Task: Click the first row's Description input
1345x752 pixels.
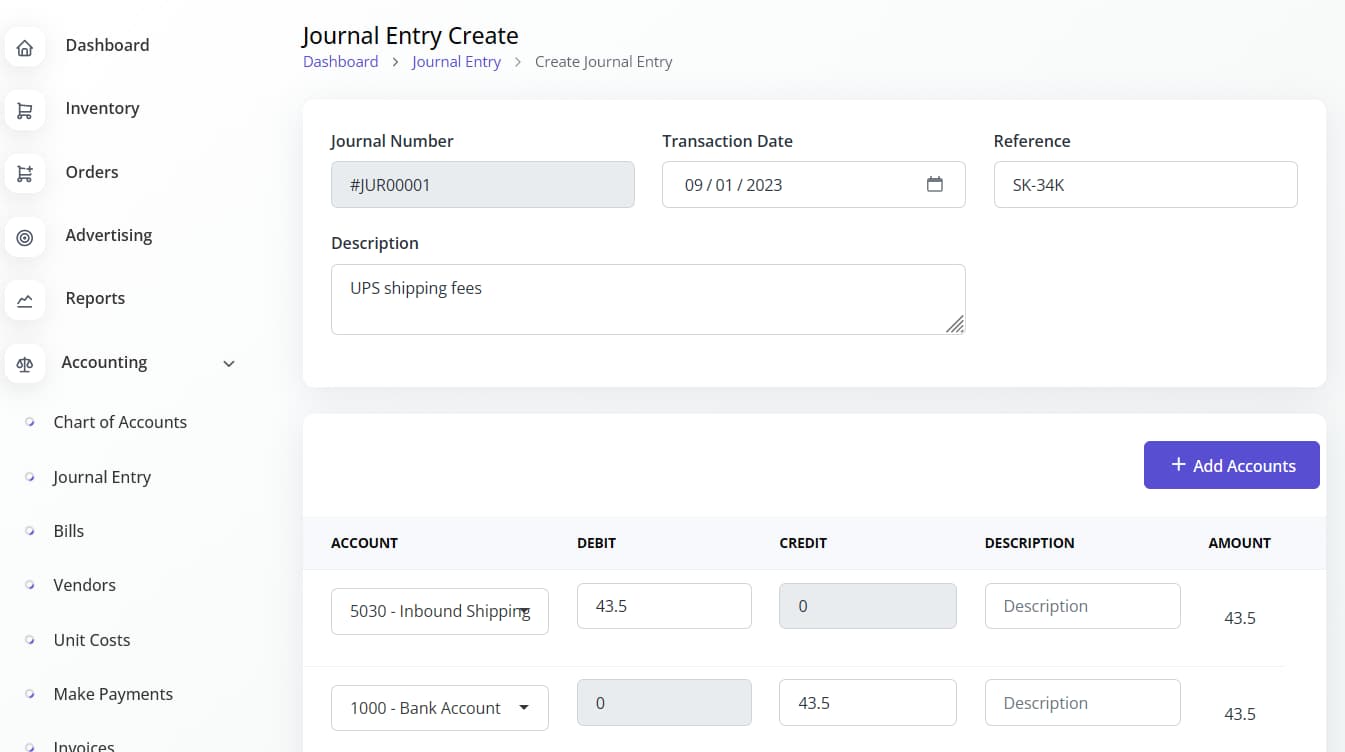Action: tap(1082, 606)
